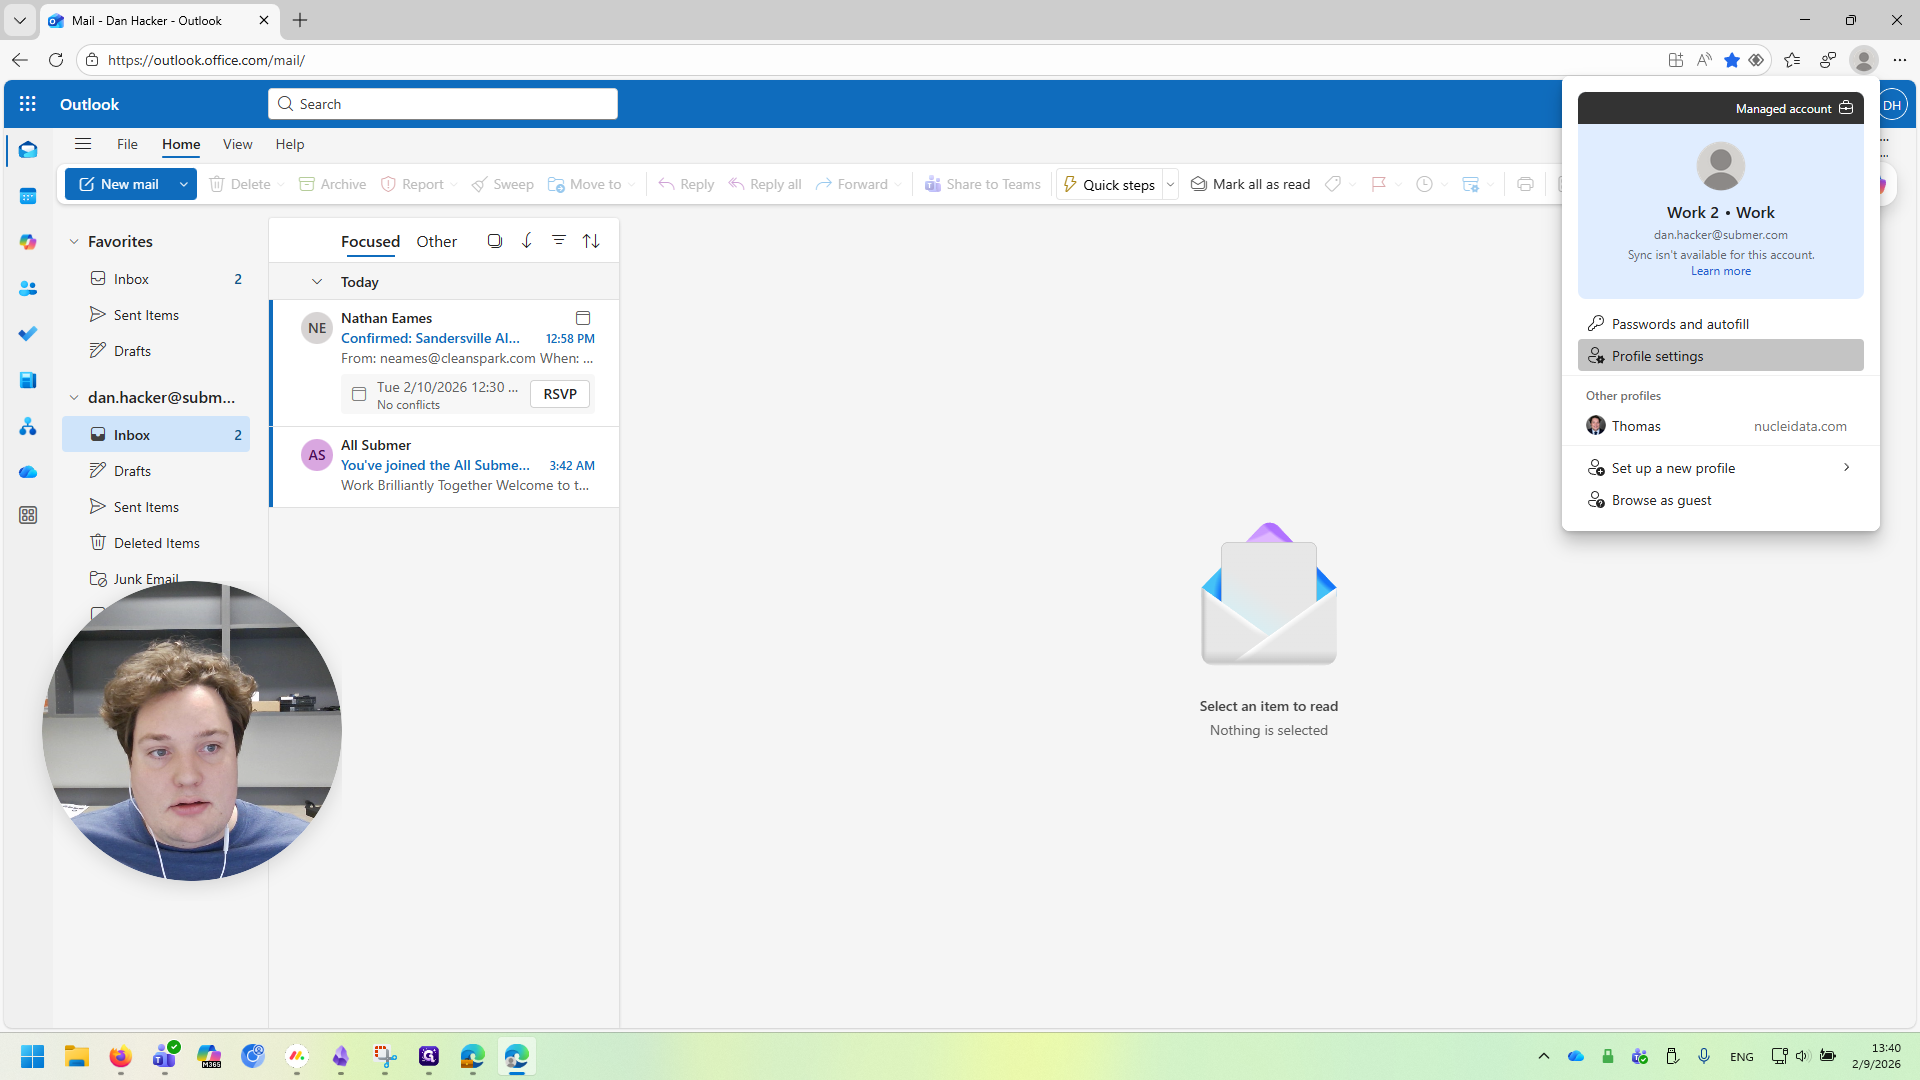Click the Flag icon in the ribbon
1920x1080 pixels.
coord(1379,184)
